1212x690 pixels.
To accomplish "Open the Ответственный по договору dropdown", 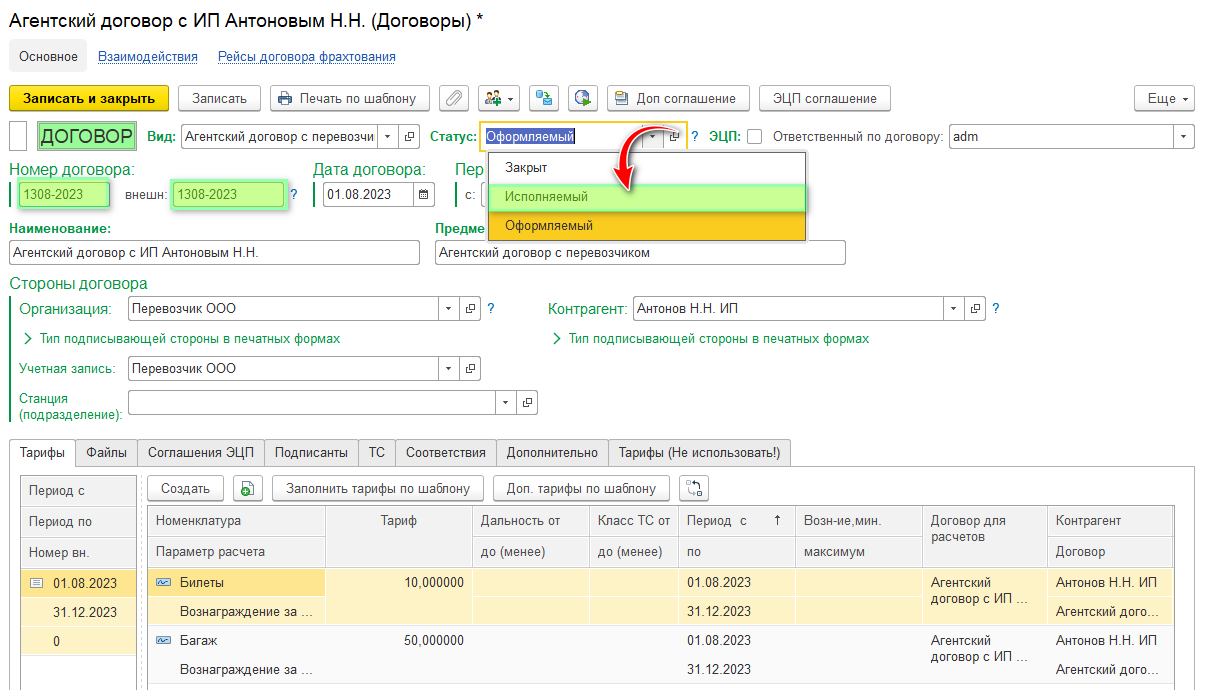I will (x=1184, y=137).
